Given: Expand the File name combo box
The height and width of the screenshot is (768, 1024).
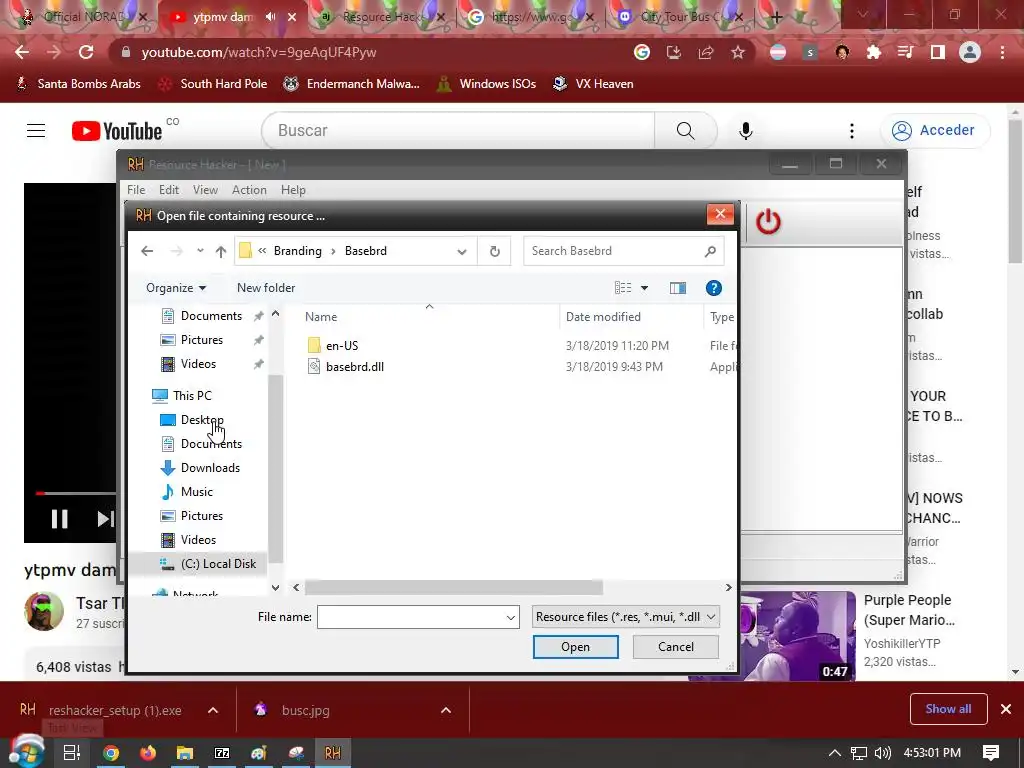Looking at the screenshot, I should coord(511,617).
